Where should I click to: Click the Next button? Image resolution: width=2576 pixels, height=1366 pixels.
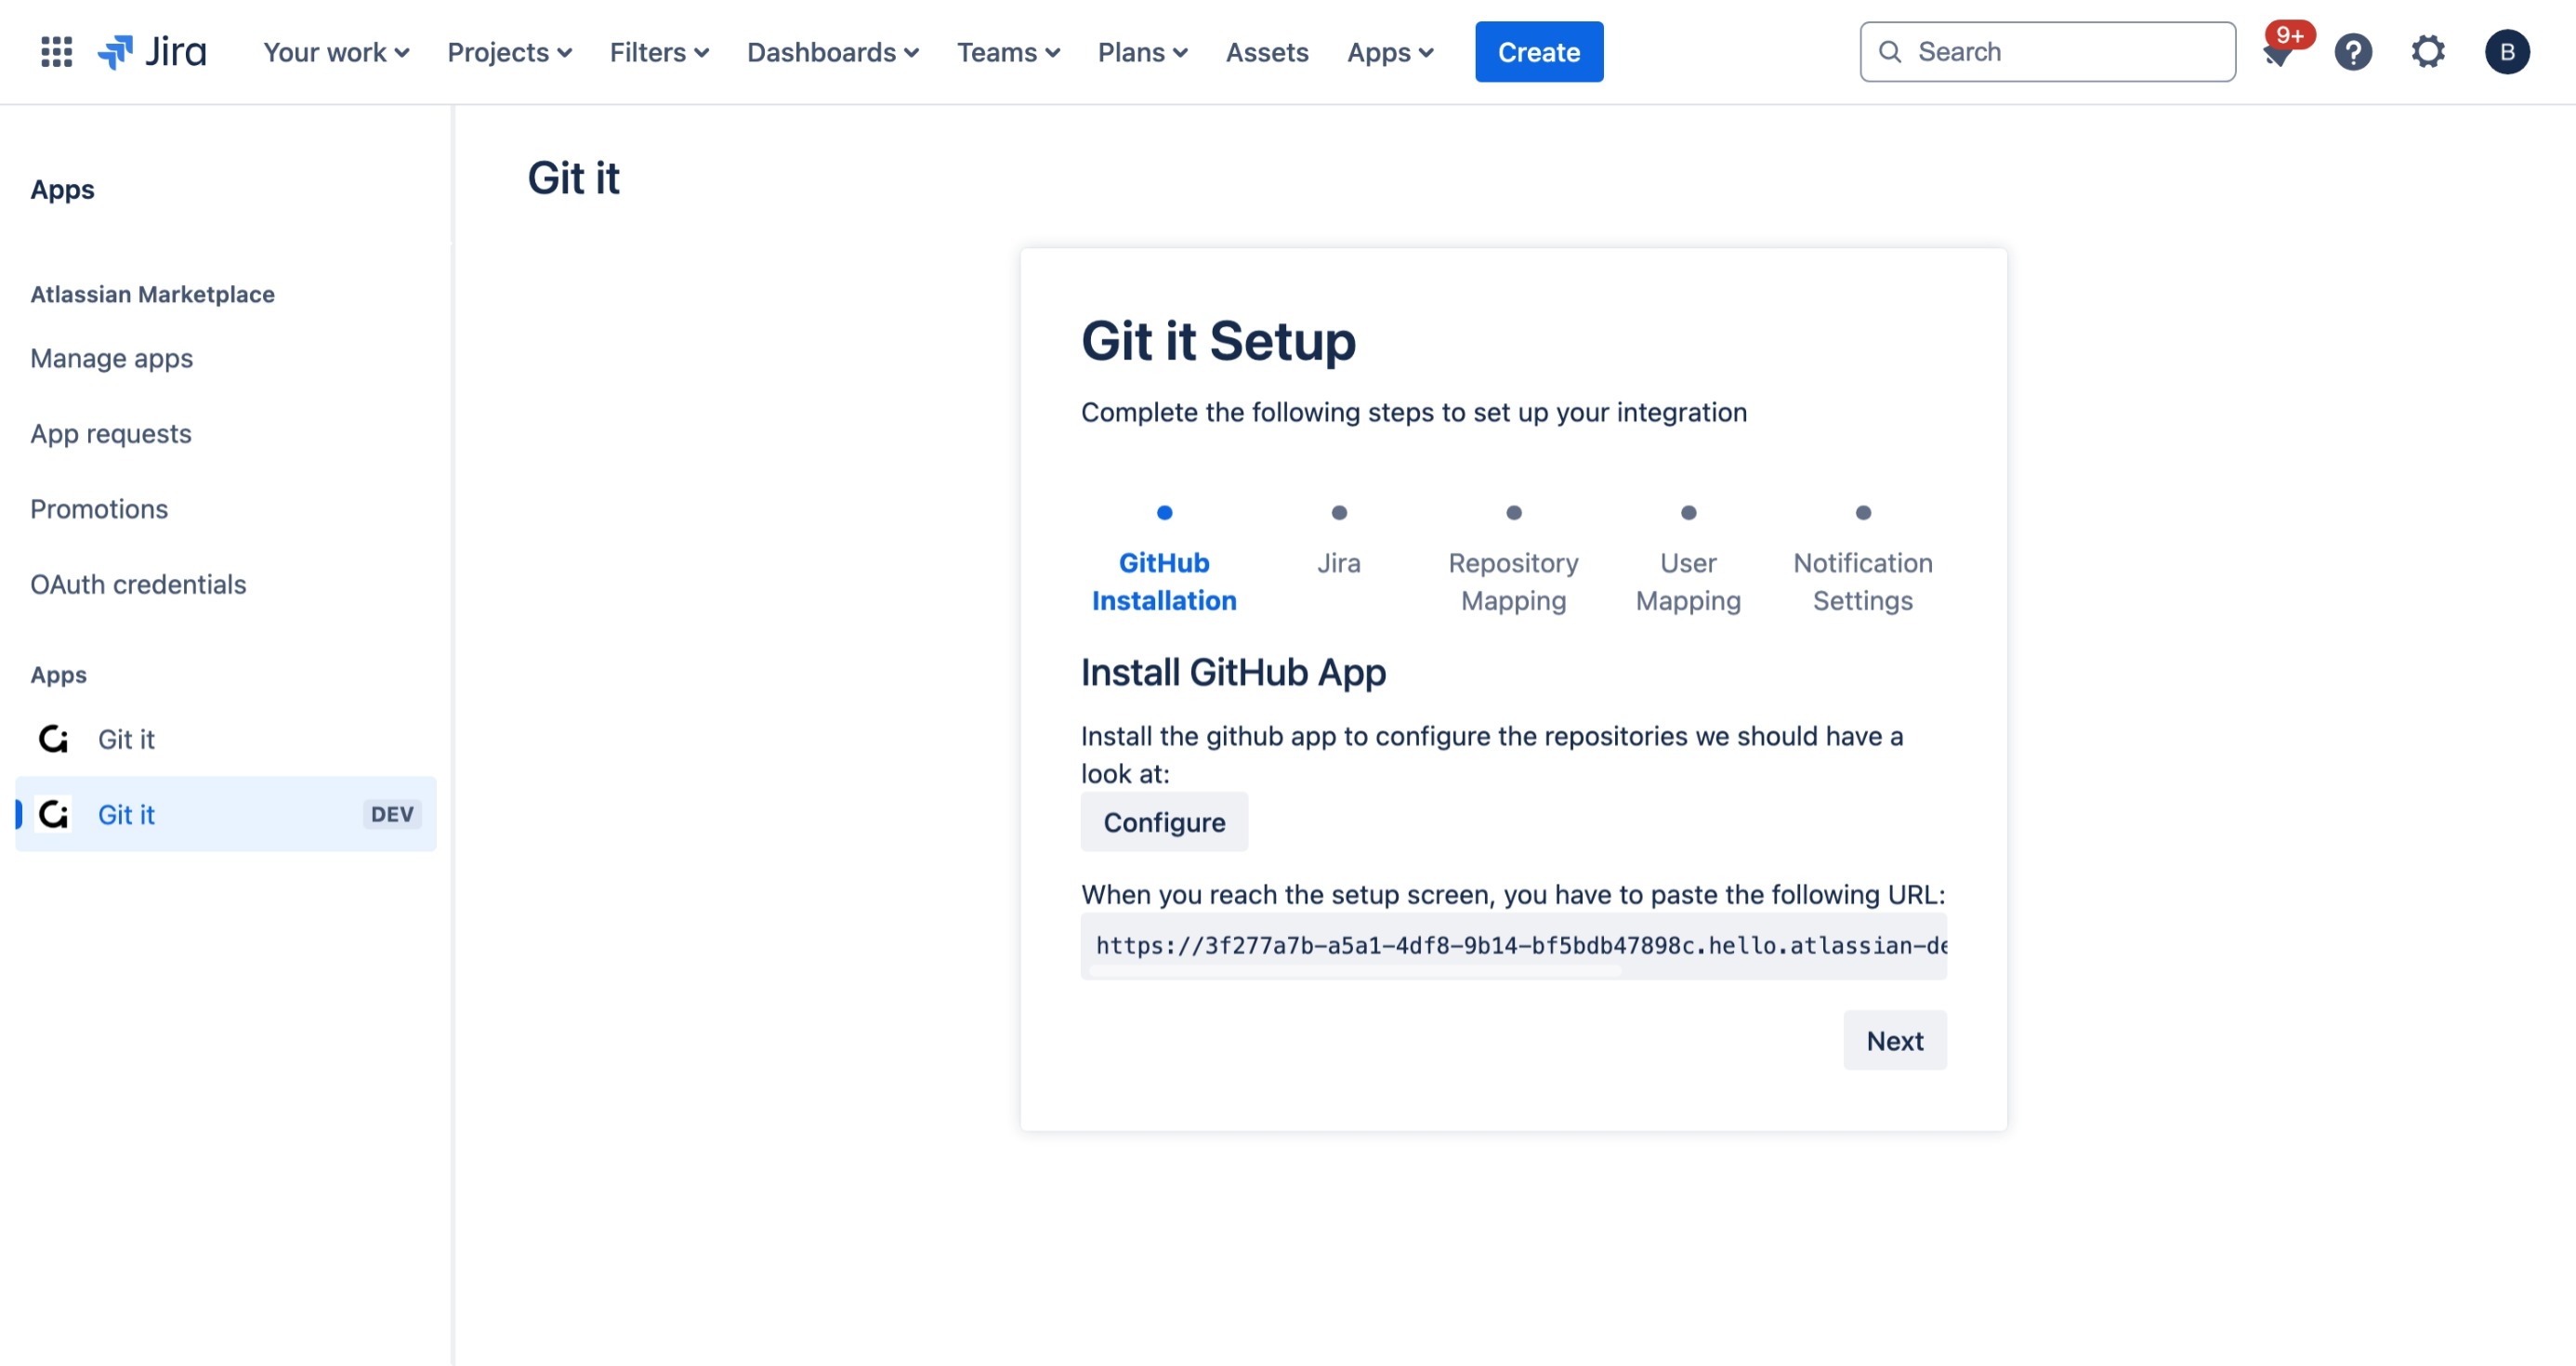click(x=1894, y=1040)
